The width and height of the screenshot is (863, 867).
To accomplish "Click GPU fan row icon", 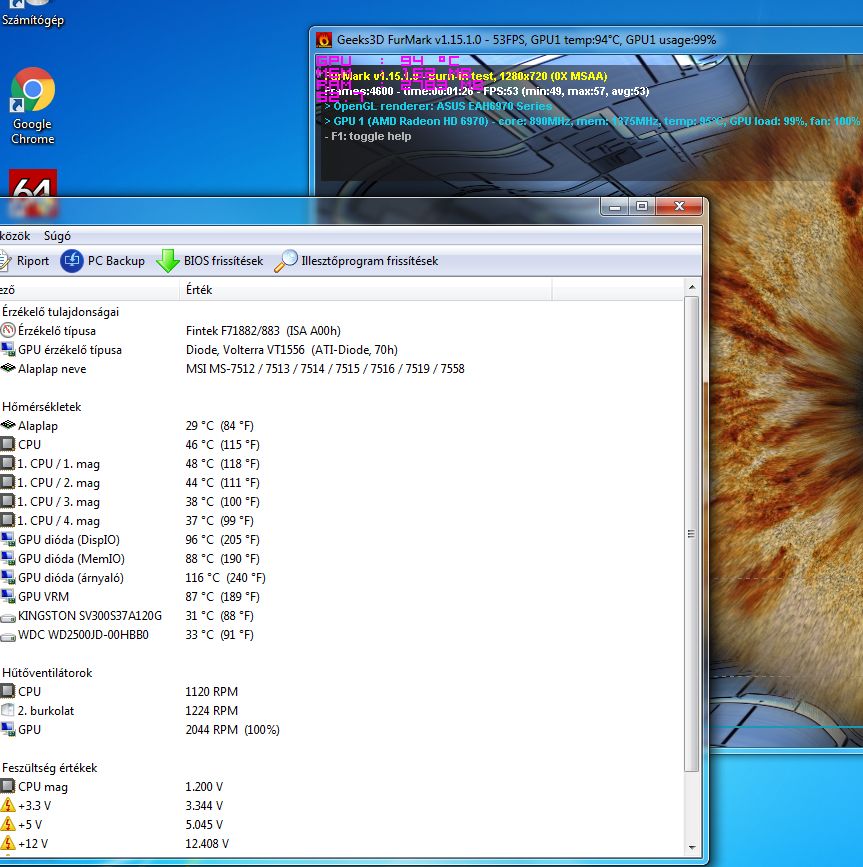I will [8, 729].
